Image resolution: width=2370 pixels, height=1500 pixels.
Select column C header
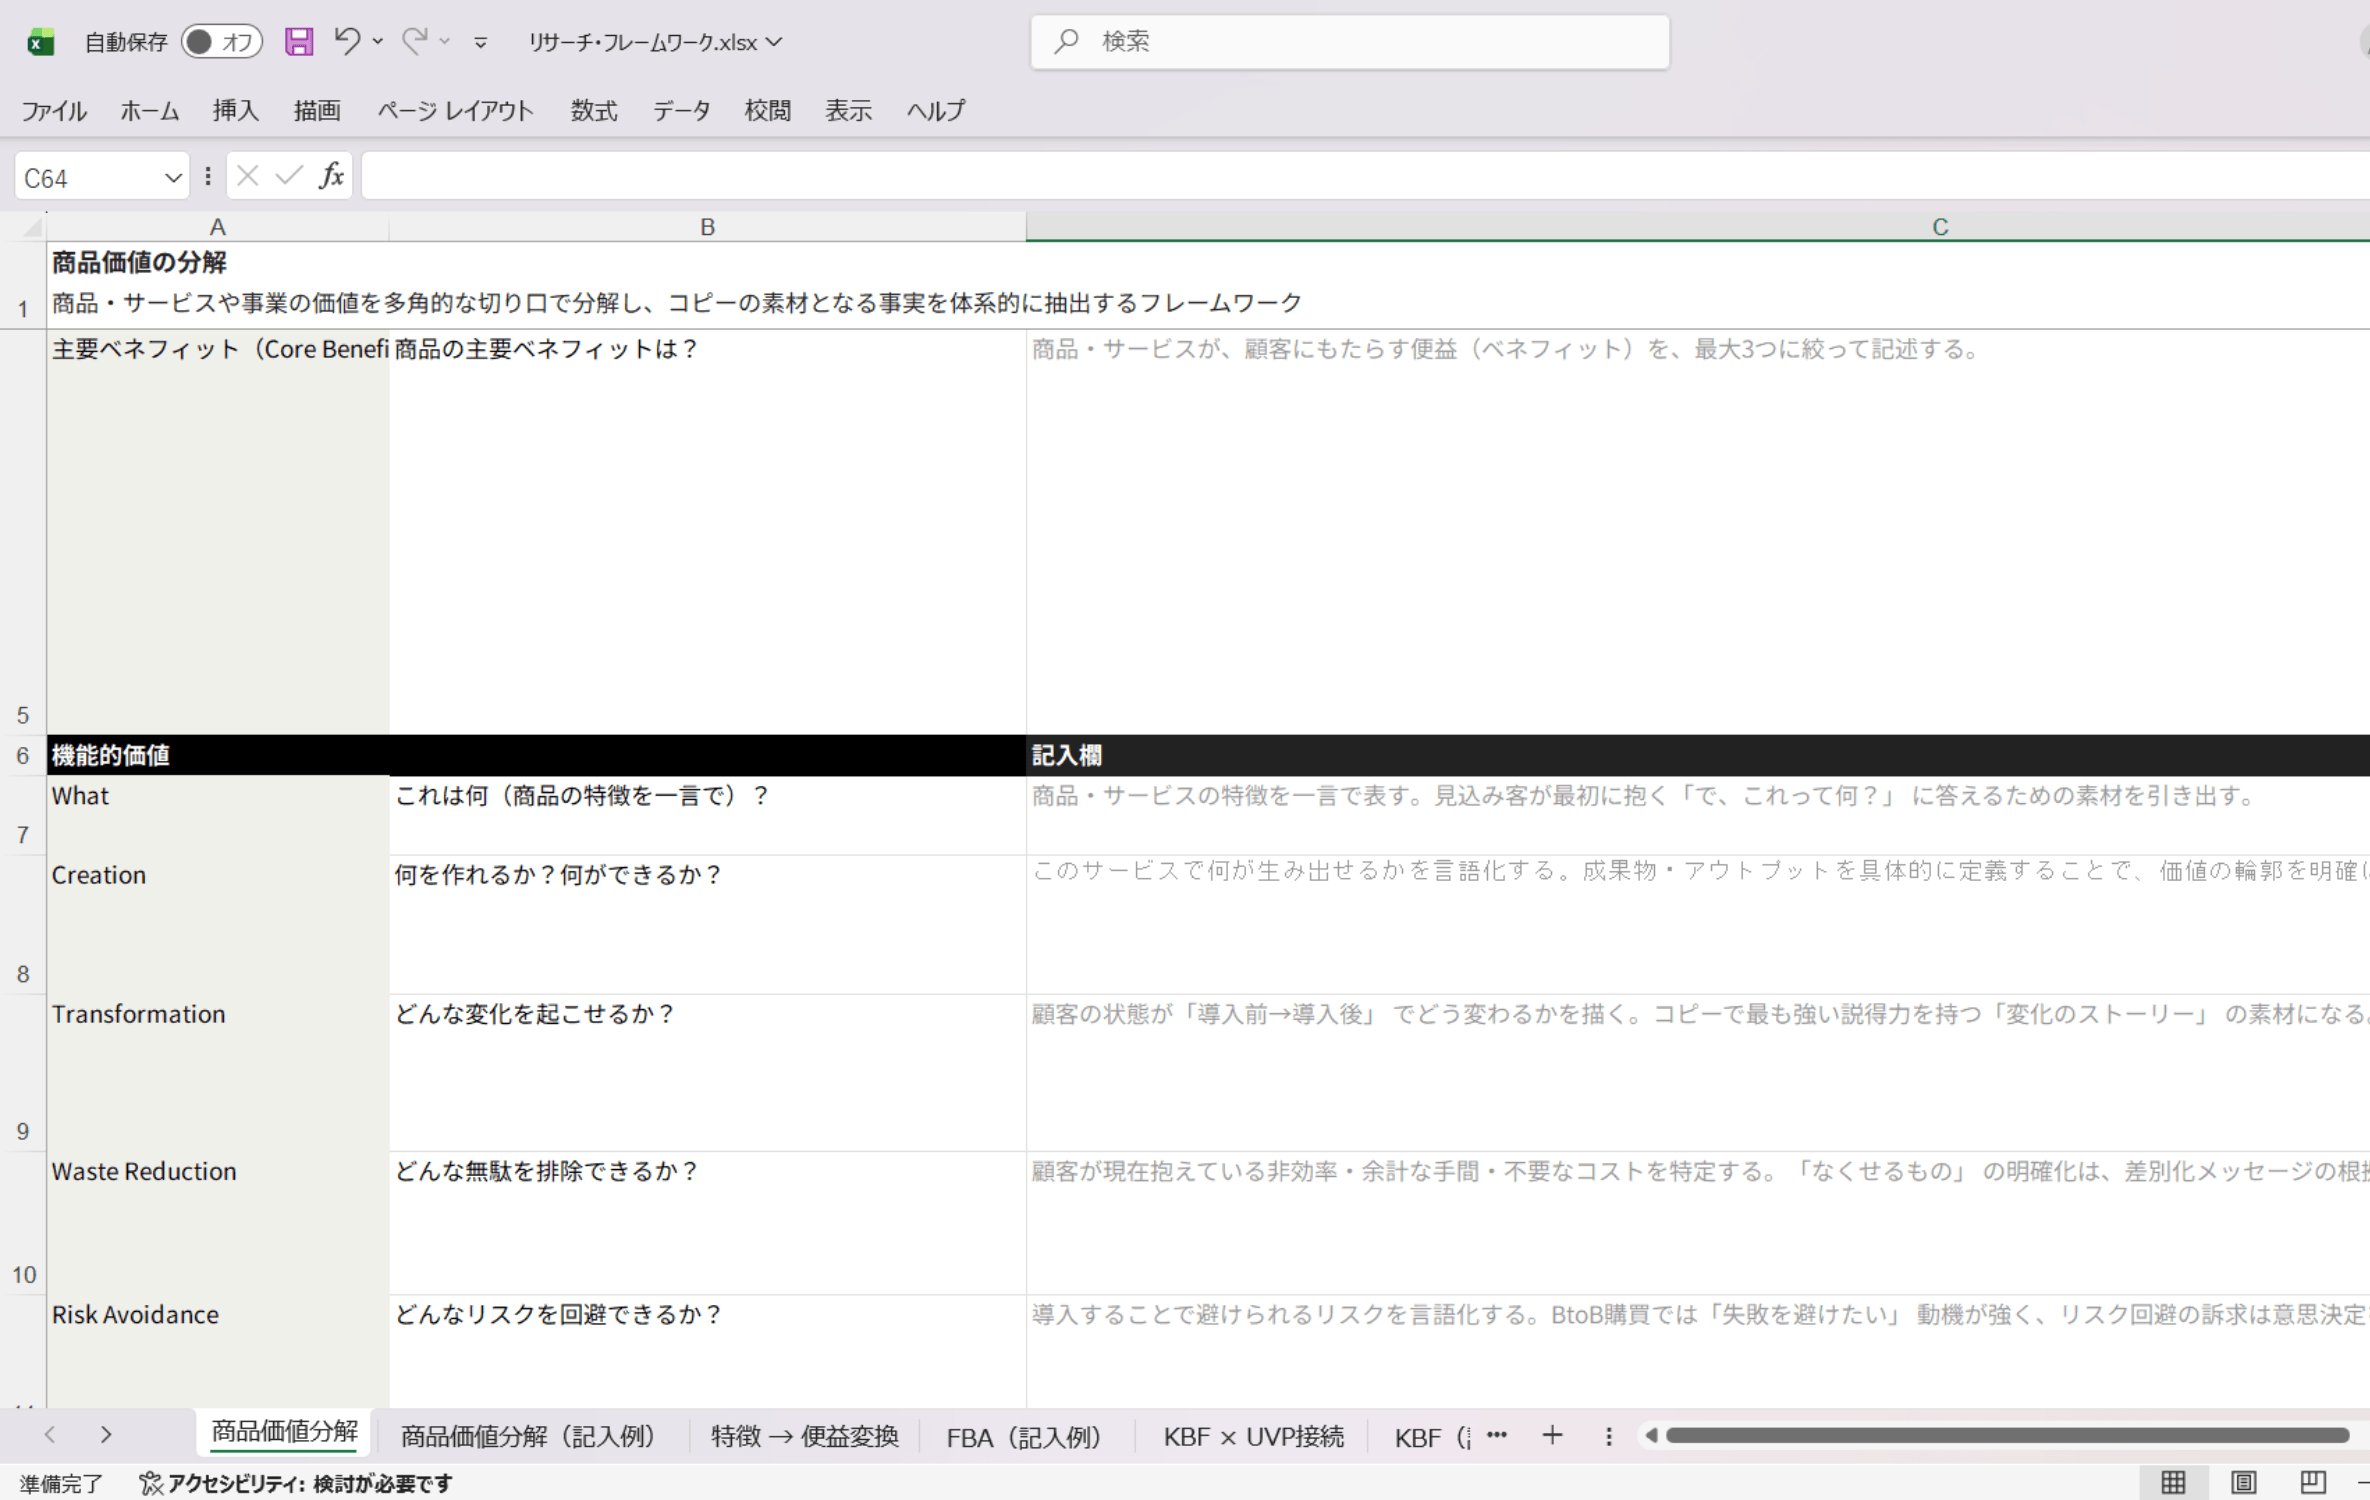click(x=1698, y=227)
